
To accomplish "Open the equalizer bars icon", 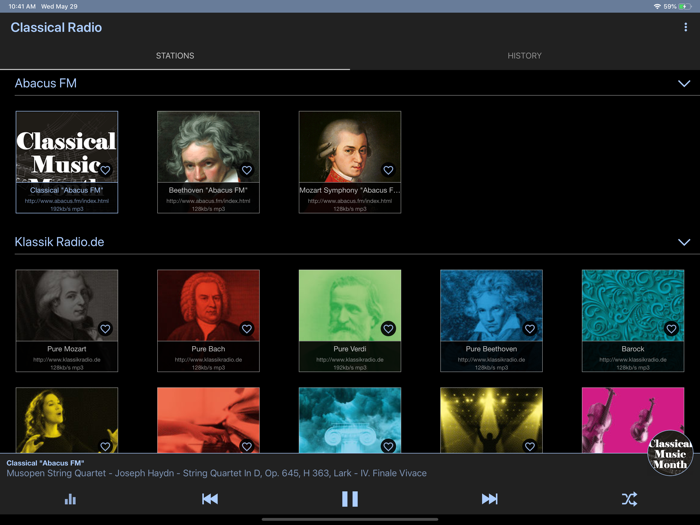I will [x=70, y=499].
